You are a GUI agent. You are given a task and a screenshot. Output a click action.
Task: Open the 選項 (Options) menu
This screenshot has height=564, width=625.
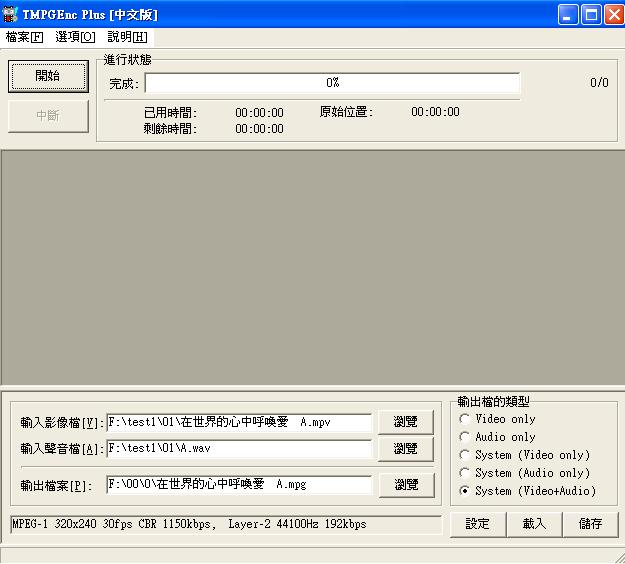[75, 37]
